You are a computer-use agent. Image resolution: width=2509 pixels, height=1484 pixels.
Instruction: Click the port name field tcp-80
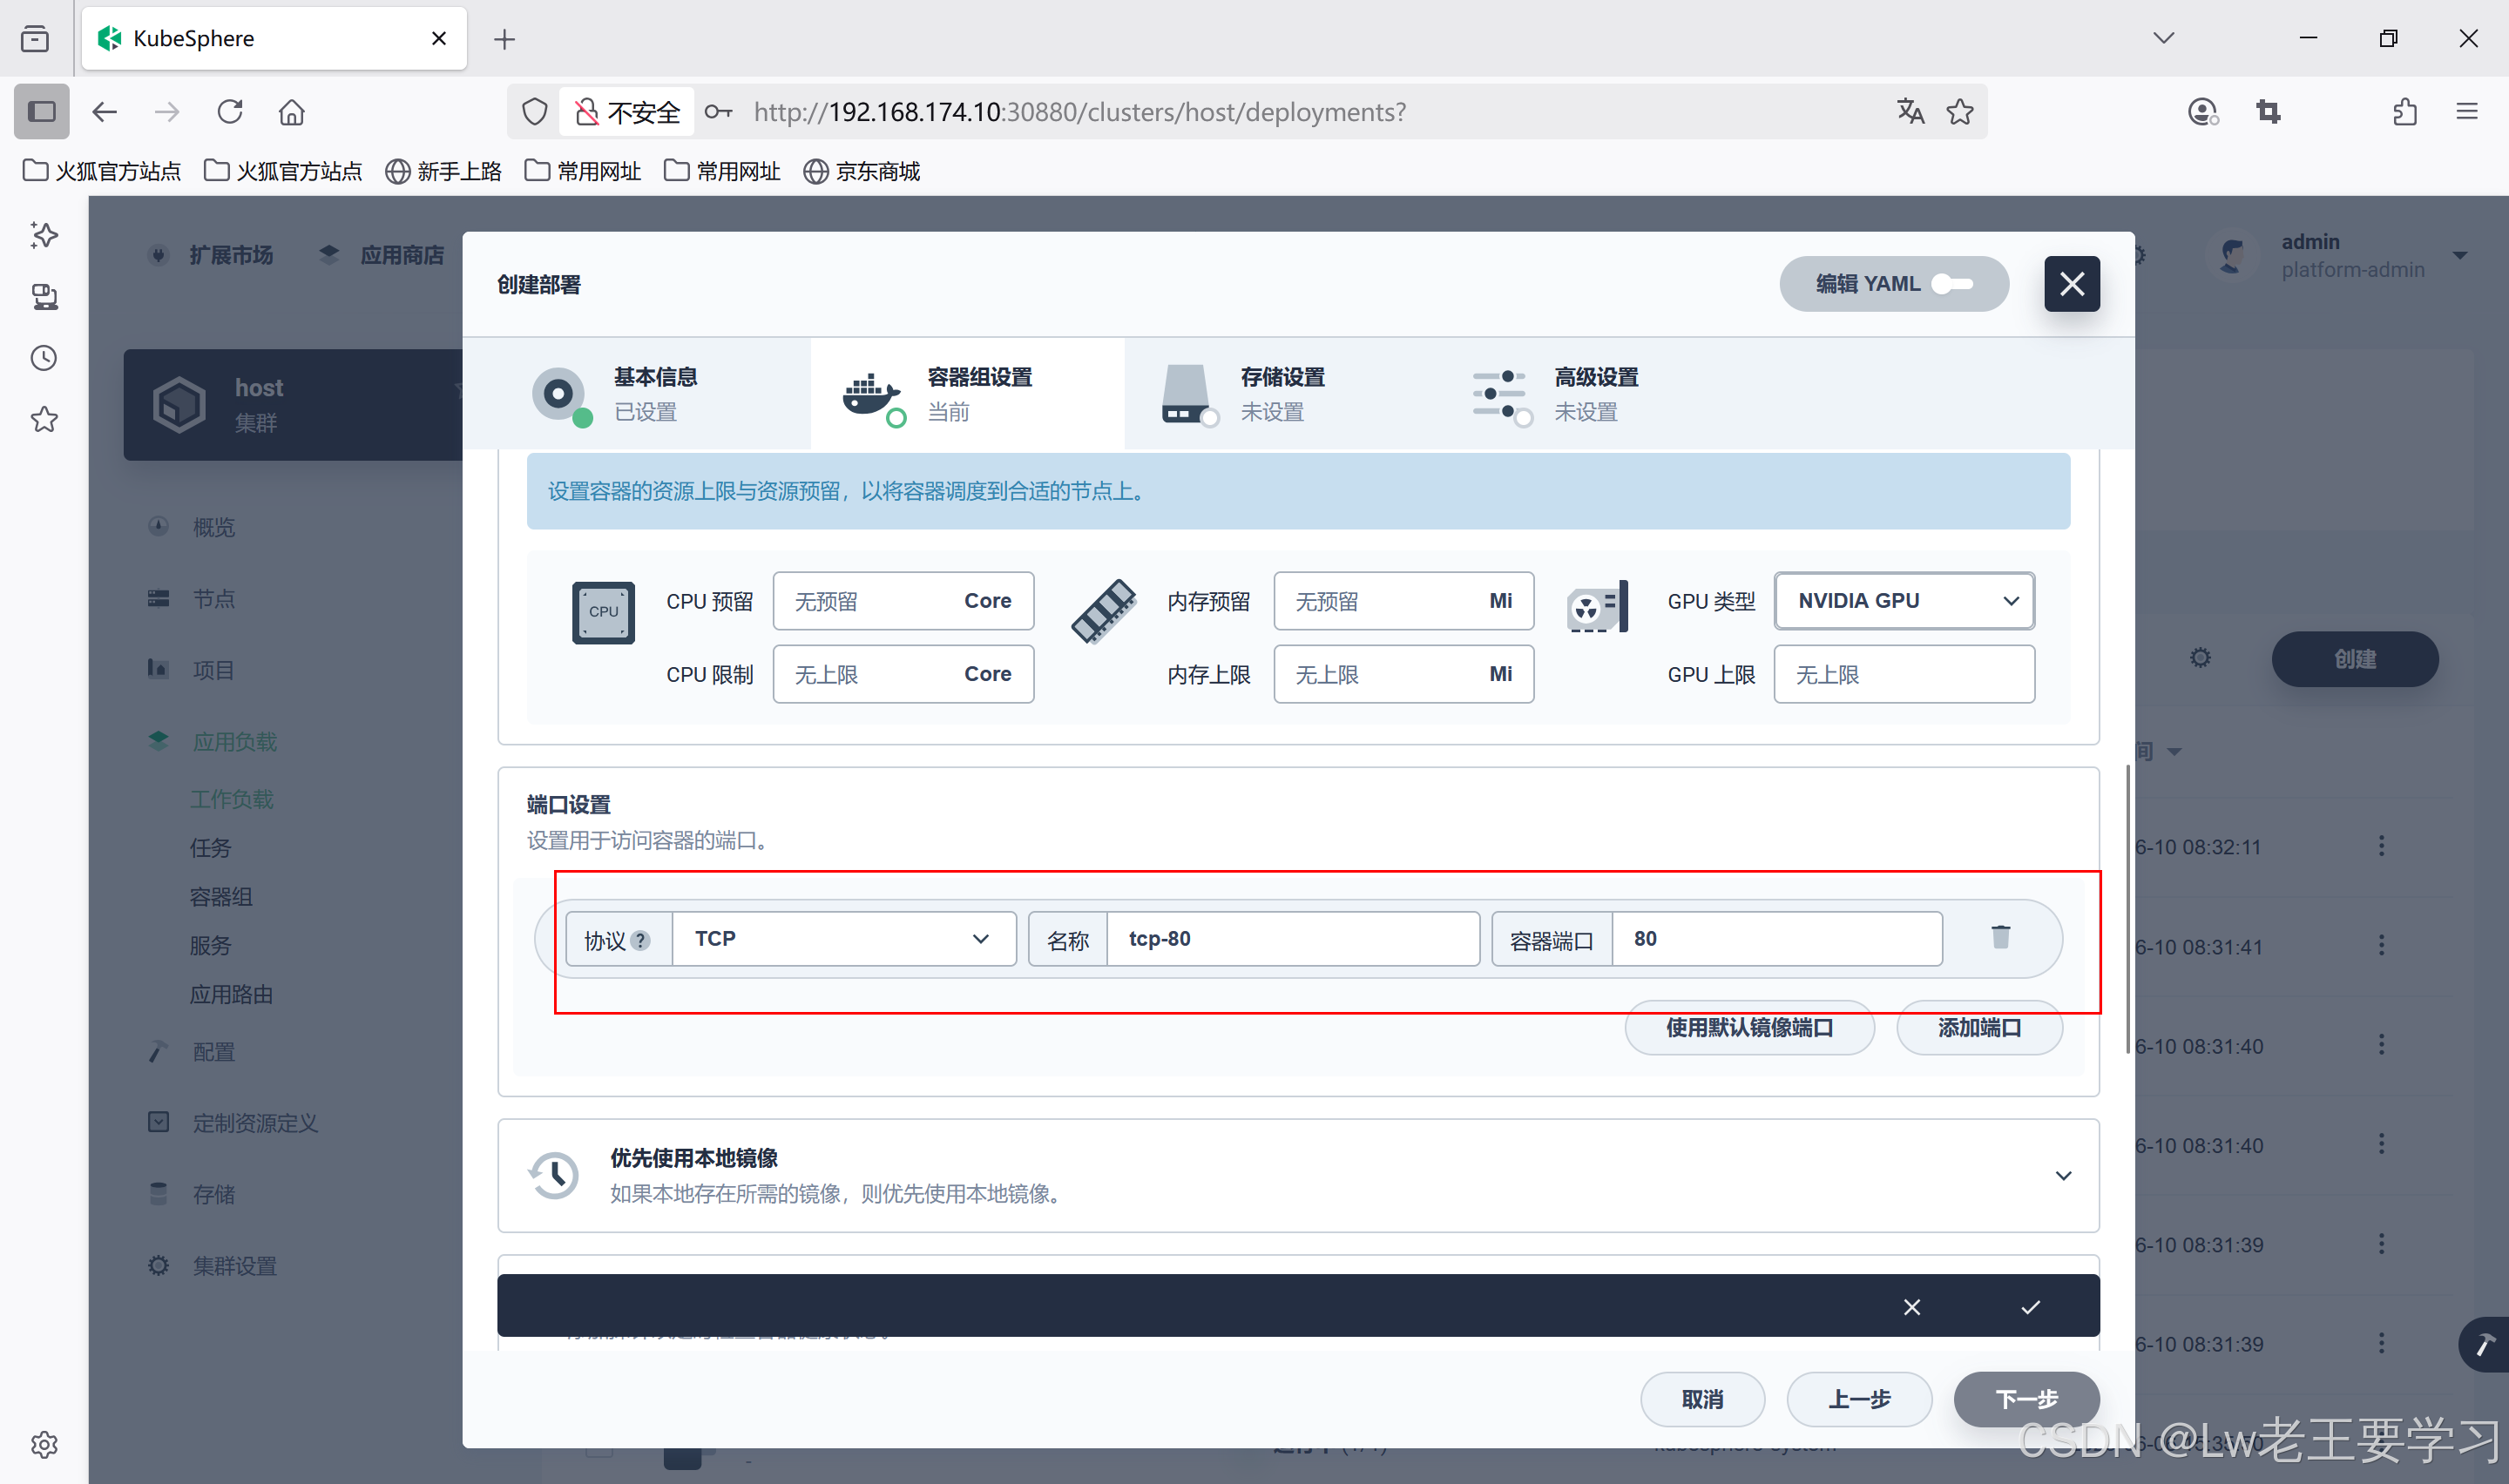1292,939
